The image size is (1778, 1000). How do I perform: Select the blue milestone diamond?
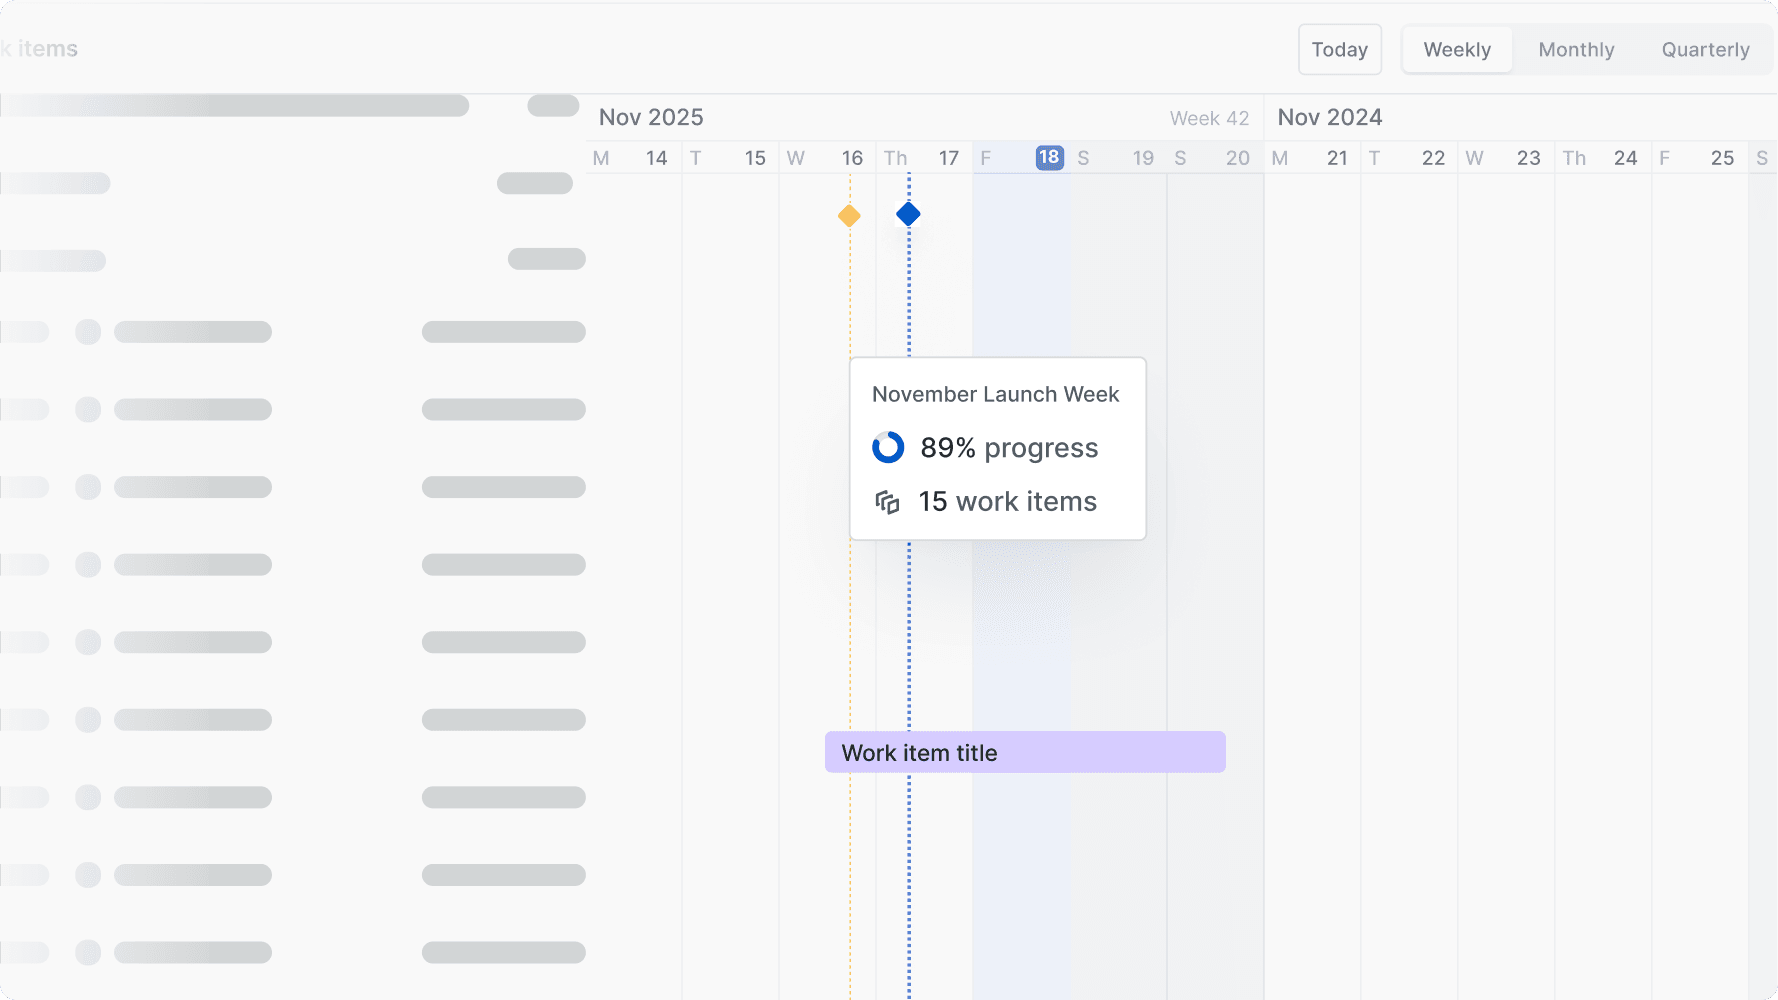(908, 213)
